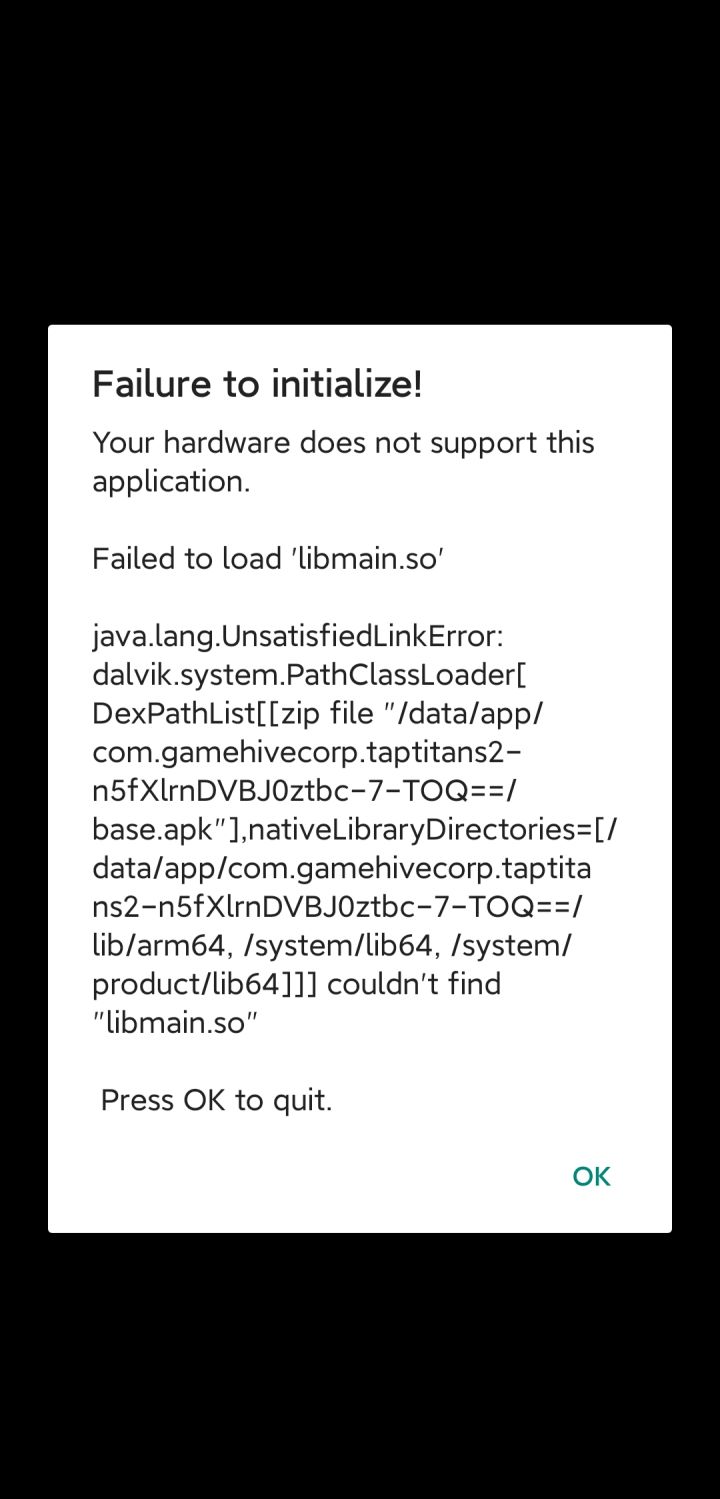This screenshot has height=1499, width=720.
Task: Click the "com.gamehivecorp.taptitans2-" line
Action: click(307, 752)
